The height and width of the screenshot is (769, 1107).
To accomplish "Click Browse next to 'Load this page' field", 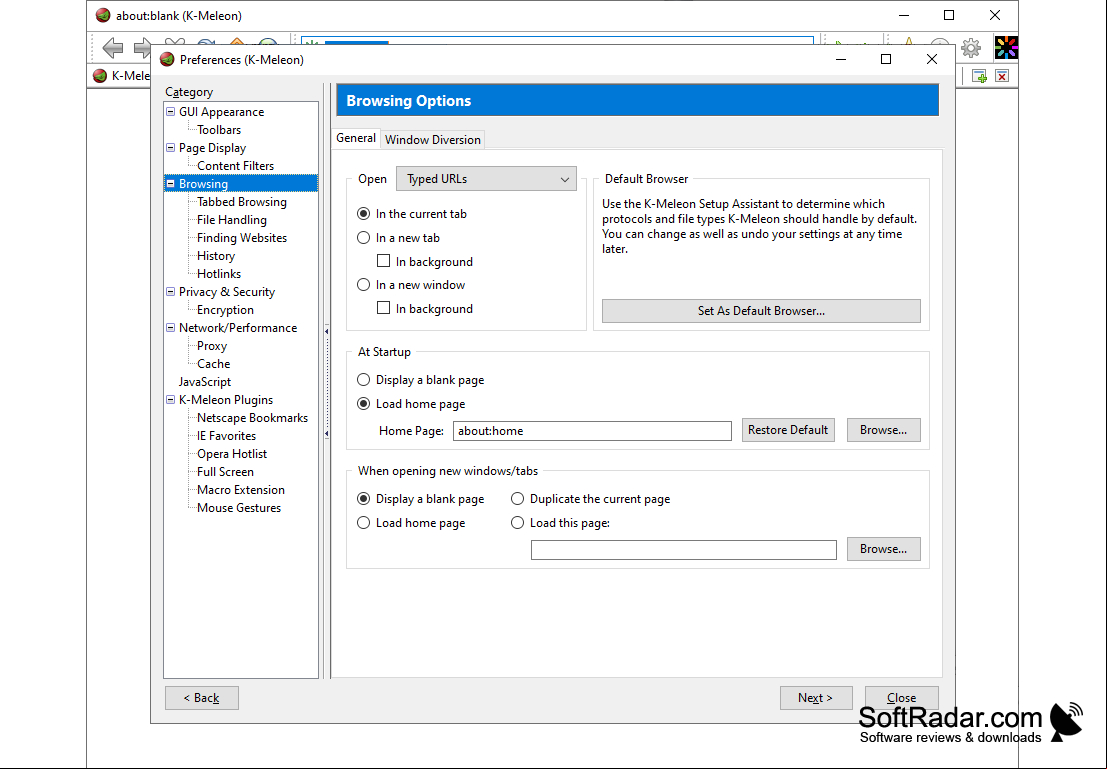I will click(883, 549).
